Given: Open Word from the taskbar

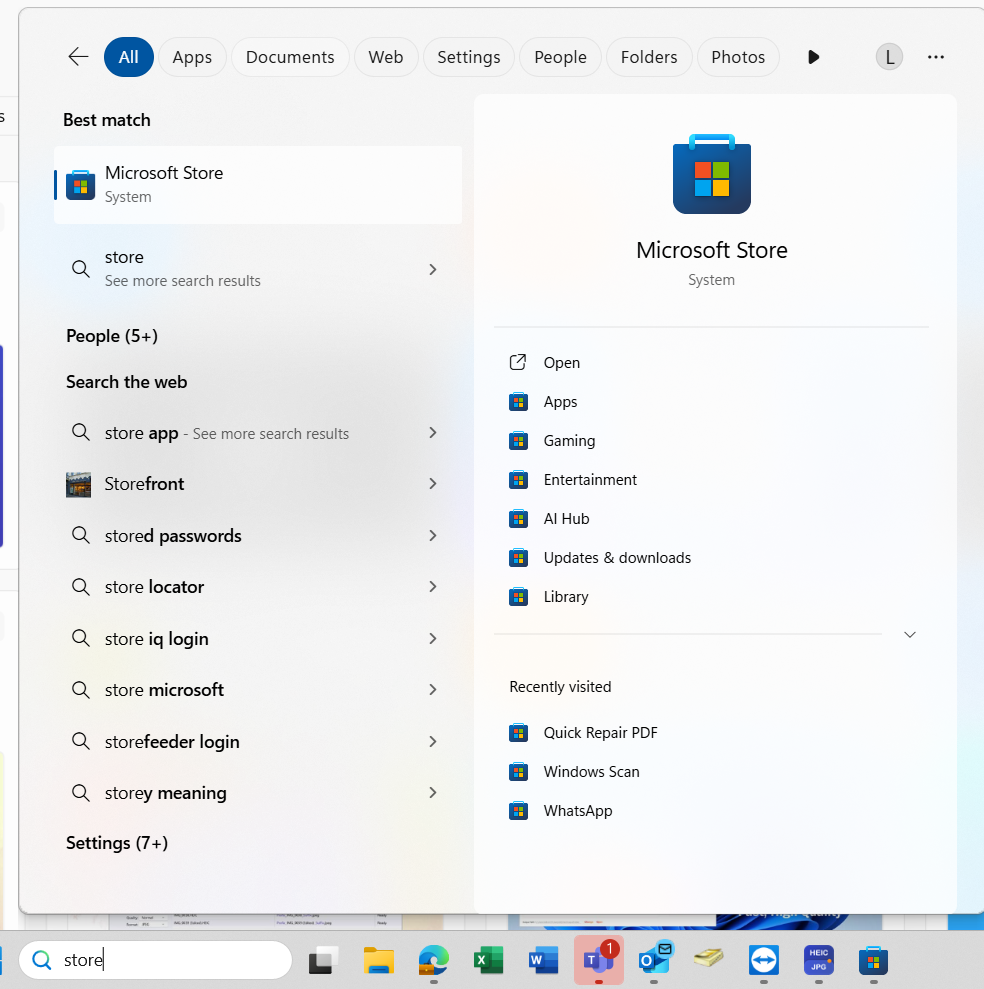Looking at the screenshot, I should tap(543, 961).
